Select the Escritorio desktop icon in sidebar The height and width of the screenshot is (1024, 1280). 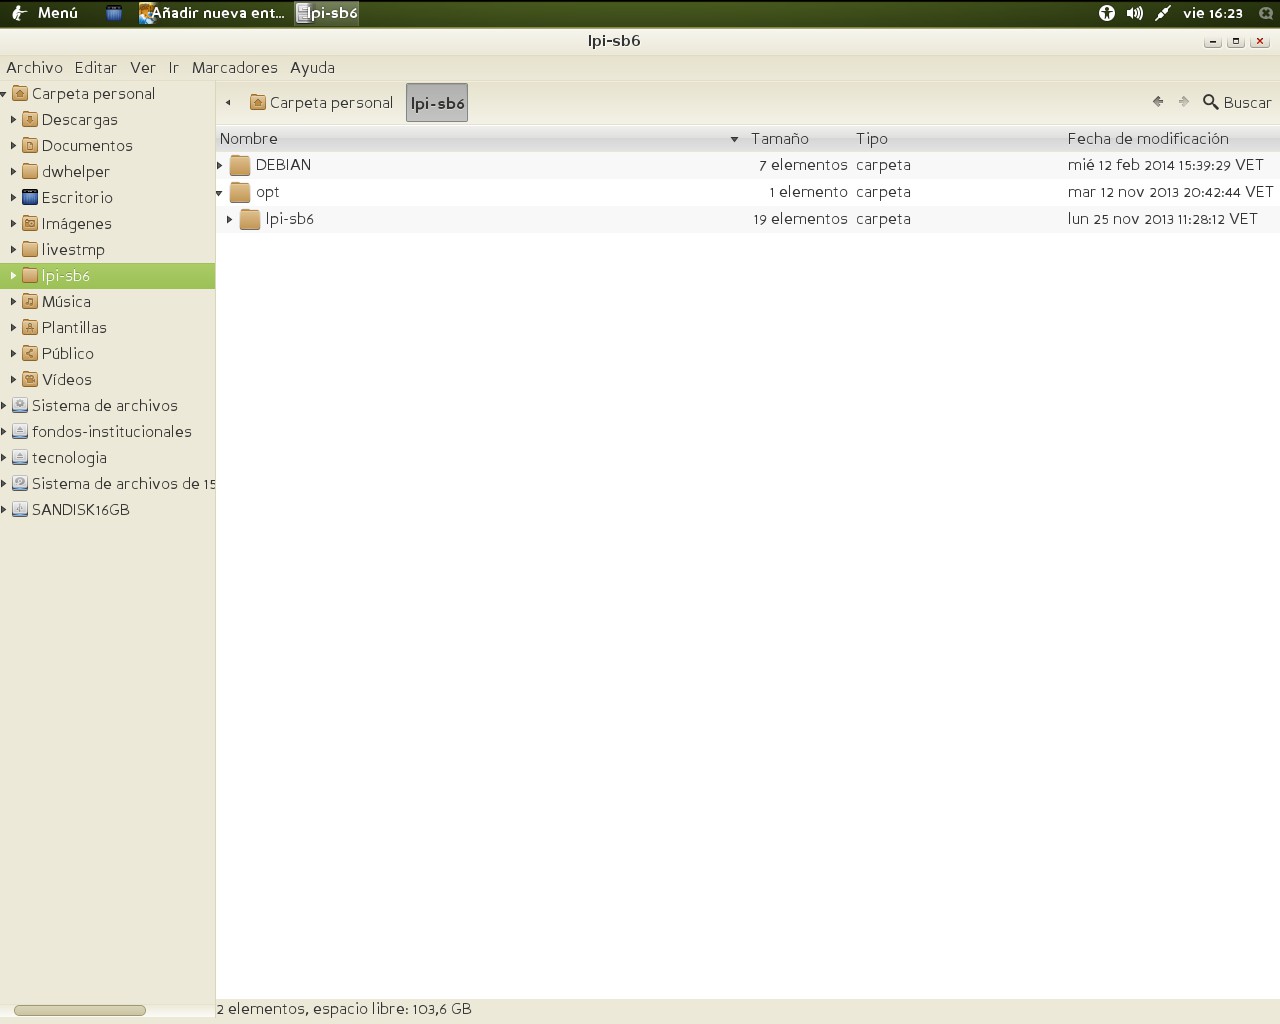pos(30,198)
